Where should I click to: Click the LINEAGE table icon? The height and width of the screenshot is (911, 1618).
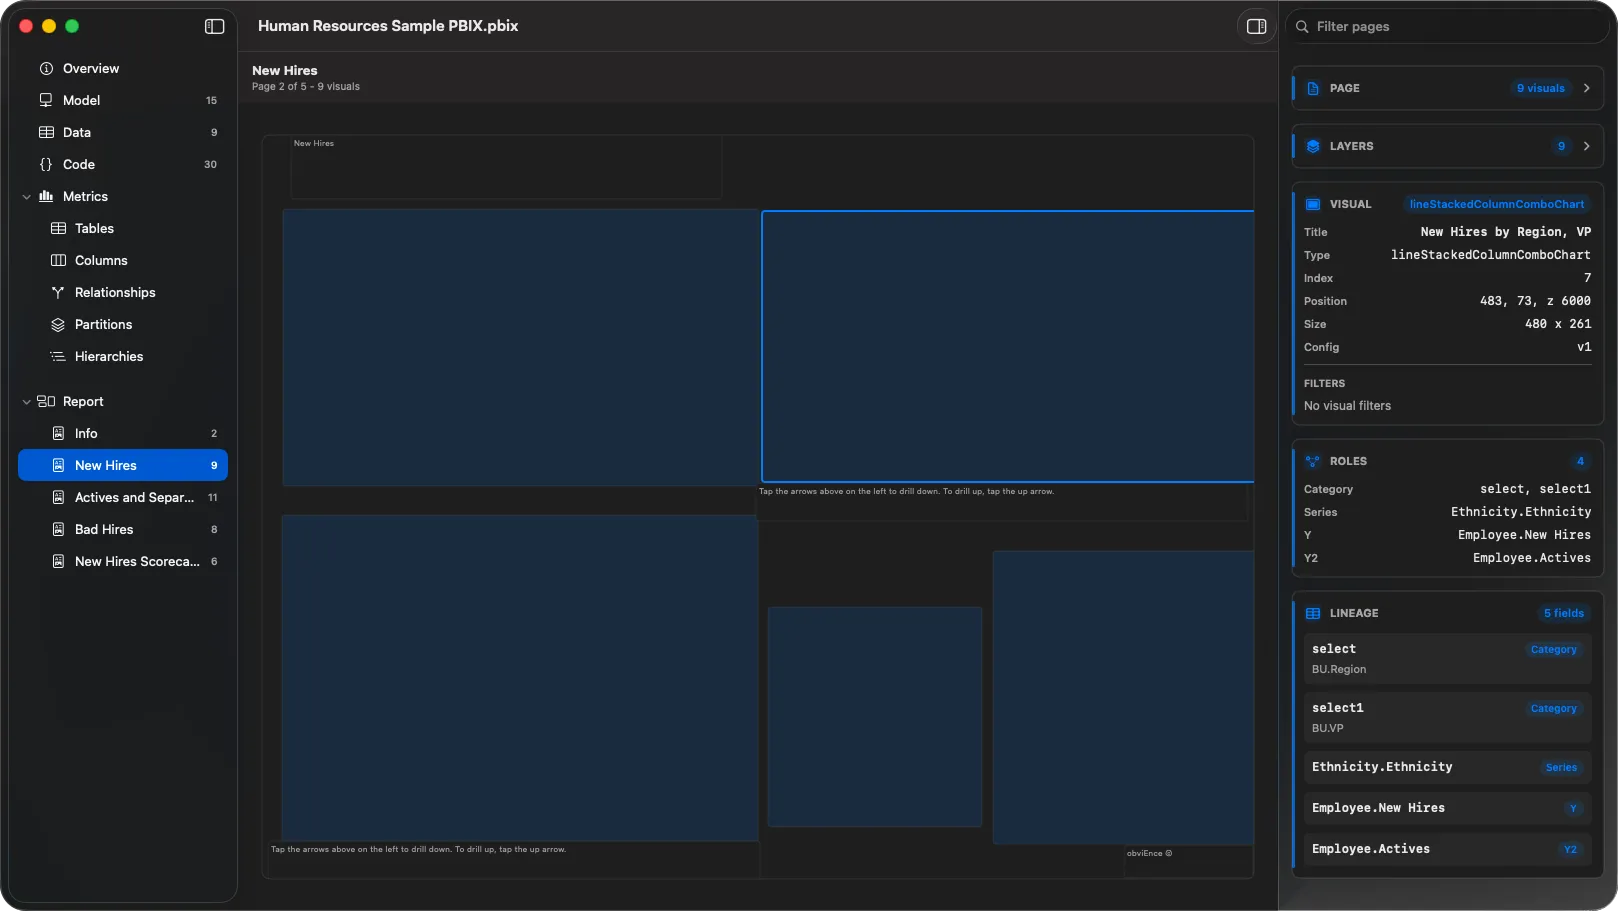1313,613
